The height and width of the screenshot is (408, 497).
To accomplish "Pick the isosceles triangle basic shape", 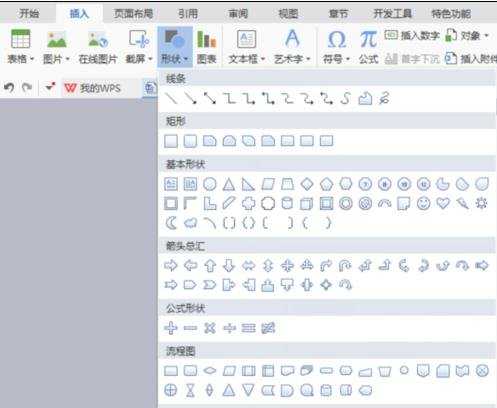I will 229,184.
